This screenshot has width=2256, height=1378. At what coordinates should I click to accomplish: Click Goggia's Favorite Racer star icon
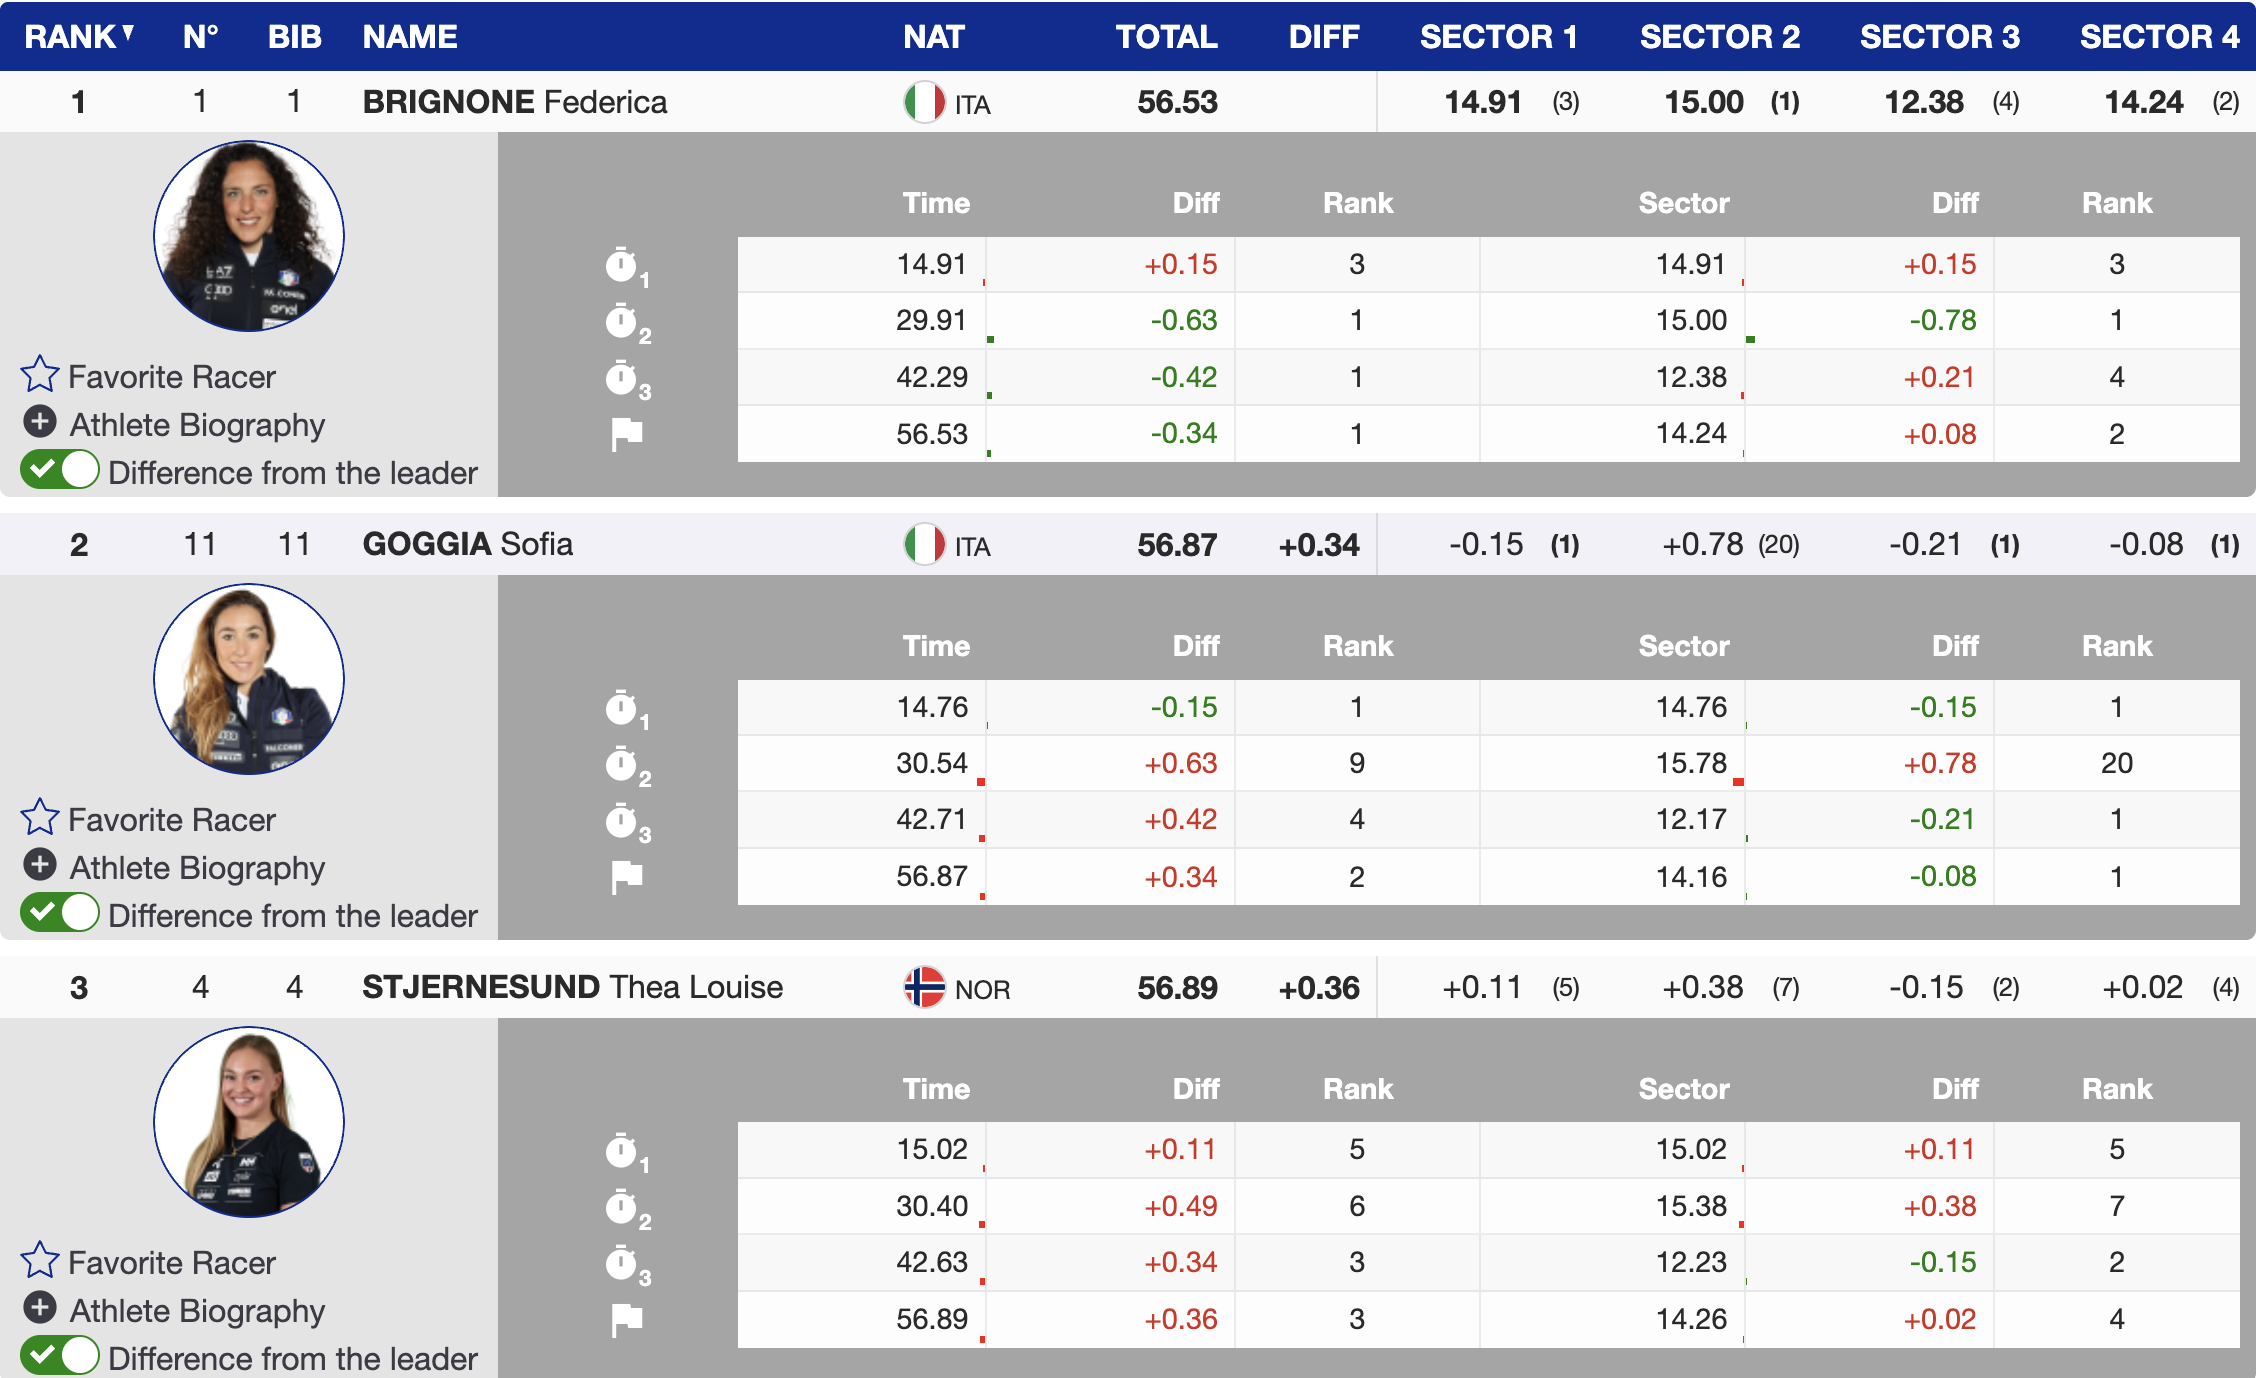pos(40,818)
